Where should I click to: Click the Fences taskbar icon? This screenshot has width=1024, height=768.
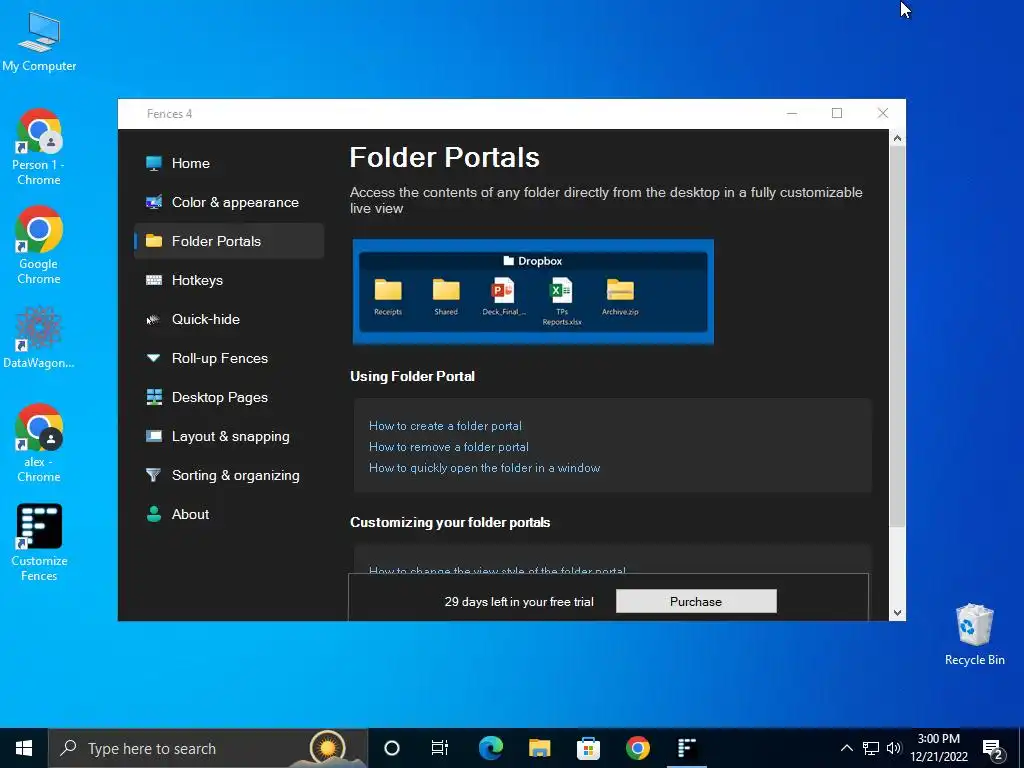tap(686, 748)
